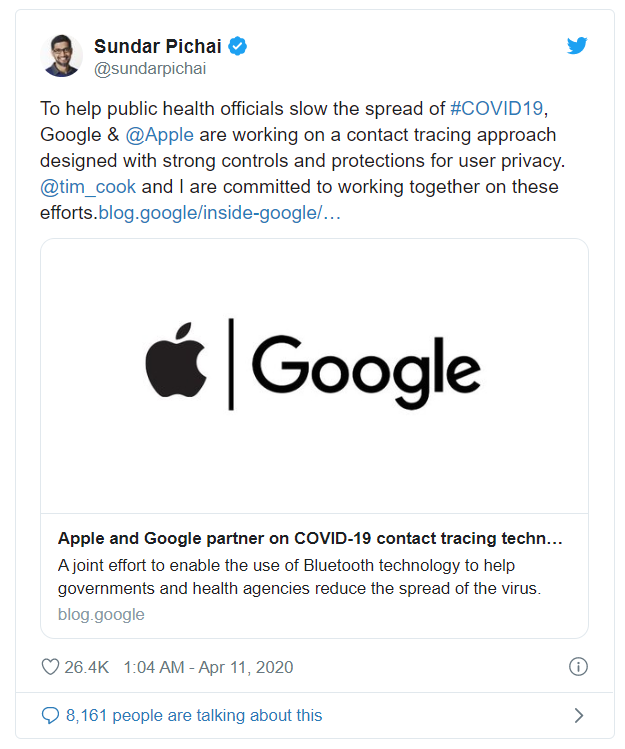Screen dimensions: 625x749
Task: Click the 26.4K likes count
Action: (x=87, y=667)
